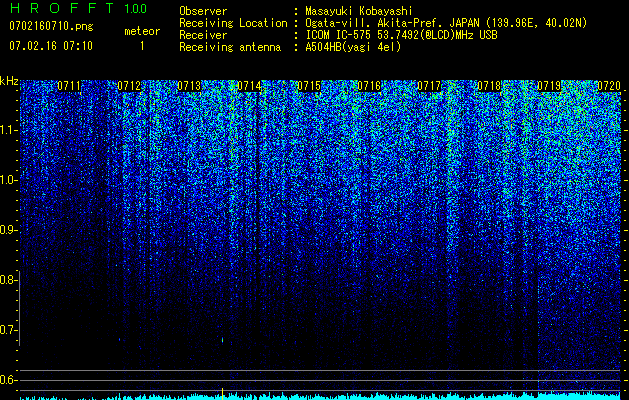Click the filename 0702160710.png
Screen dimensions: 629x400
(x=51, y=26)
